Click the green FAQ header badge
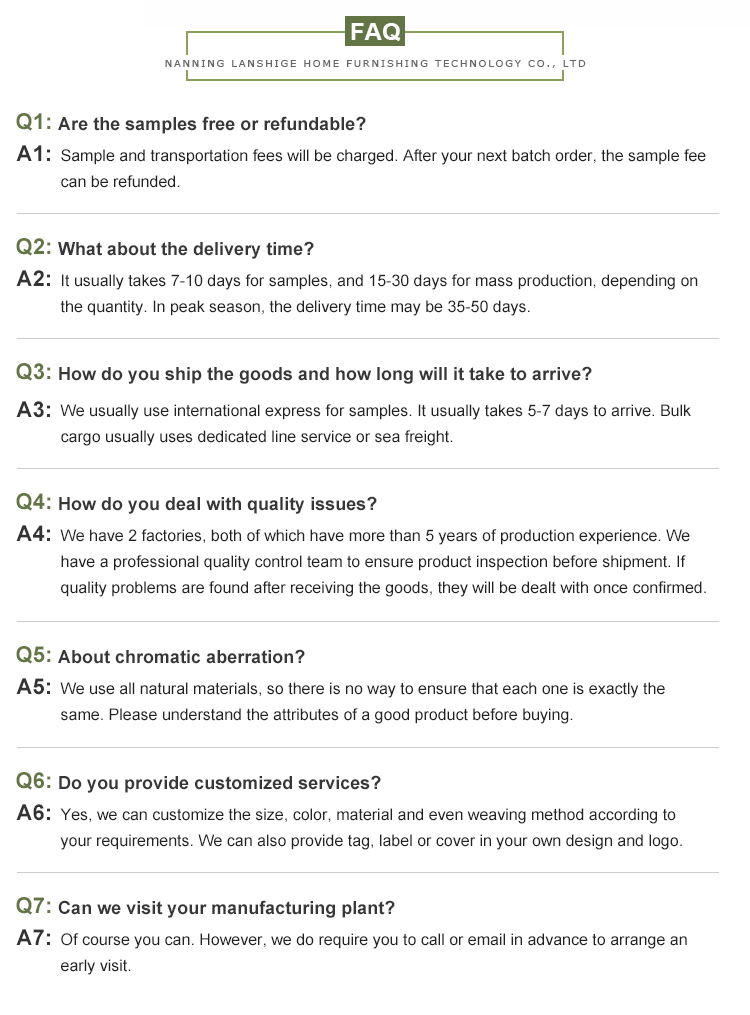This screenshot has width=750, height=1015. pos(375,32)
